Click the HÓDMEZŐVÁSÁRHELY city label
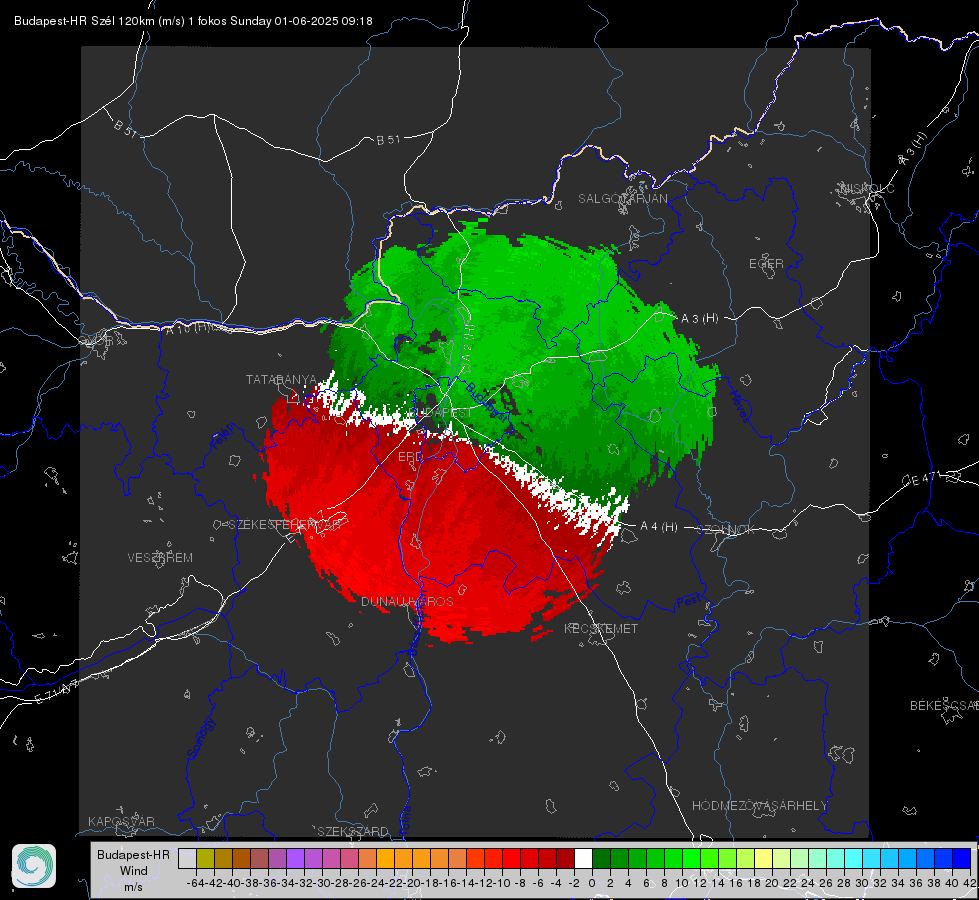The width and height of the screenshot is (979, 900). [x=759, y=806]
